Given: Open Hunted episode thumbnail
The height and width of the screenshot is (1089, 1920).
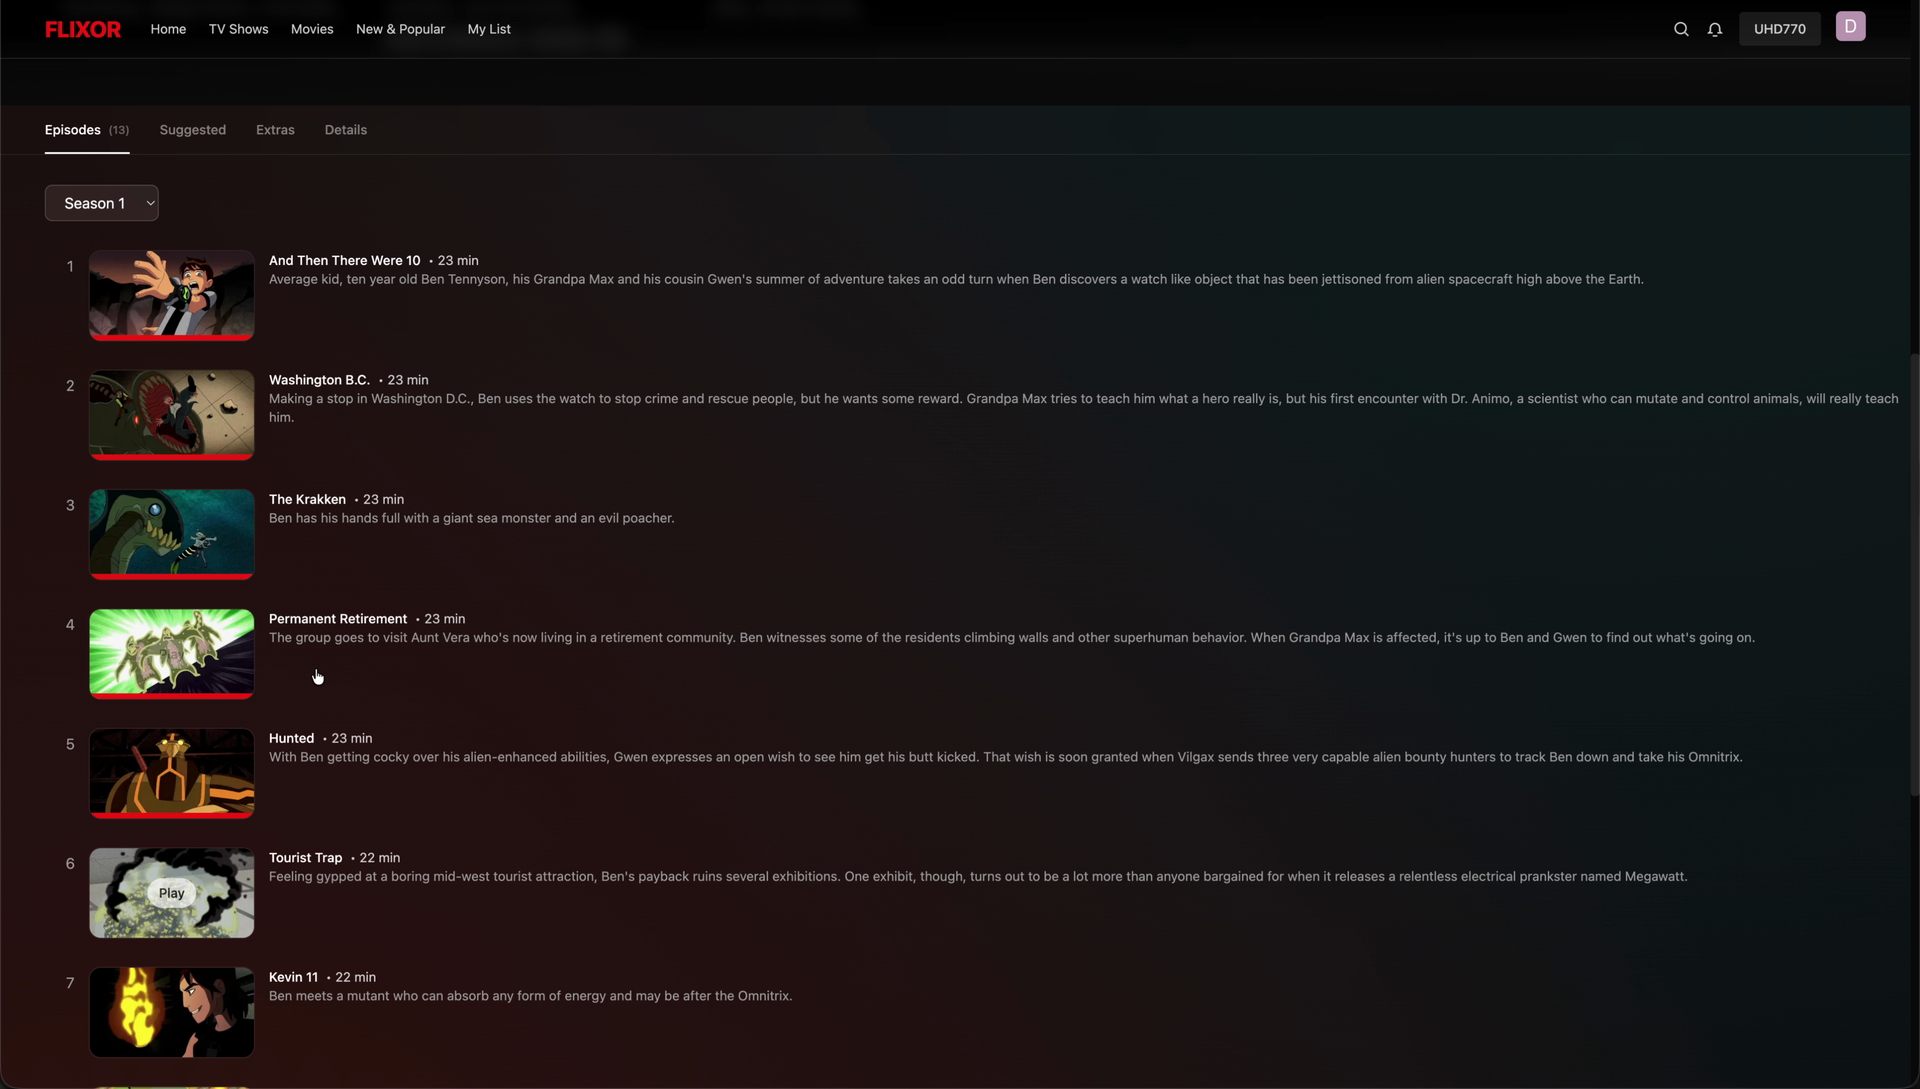Looking at the screenshot, I should [172, 773].
